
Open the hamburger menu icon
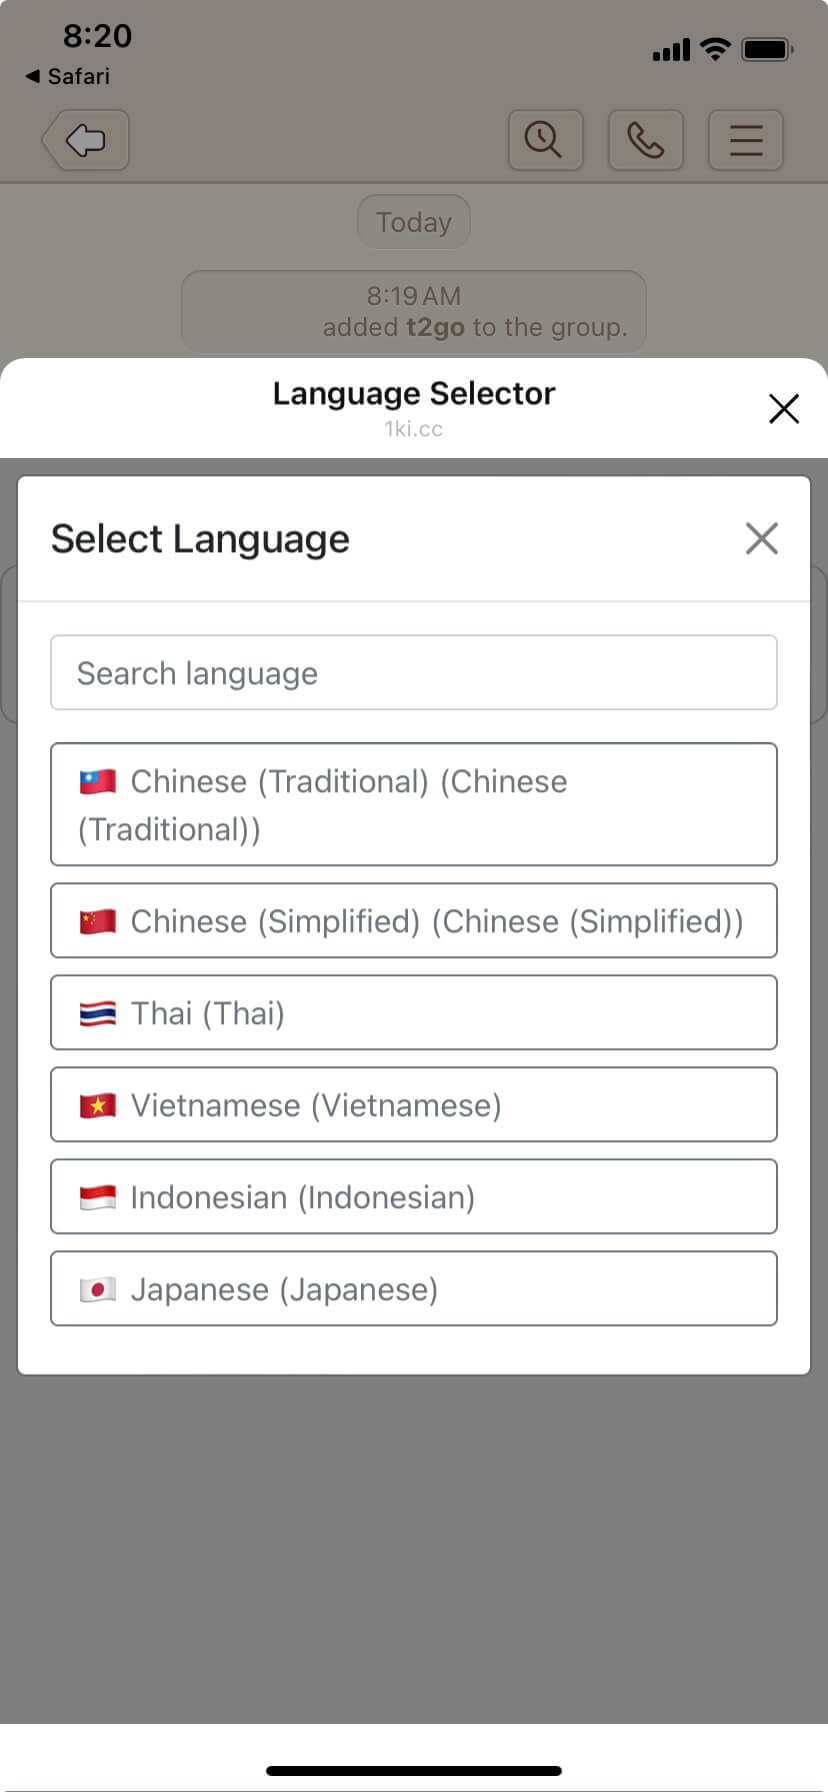[745, 140]
